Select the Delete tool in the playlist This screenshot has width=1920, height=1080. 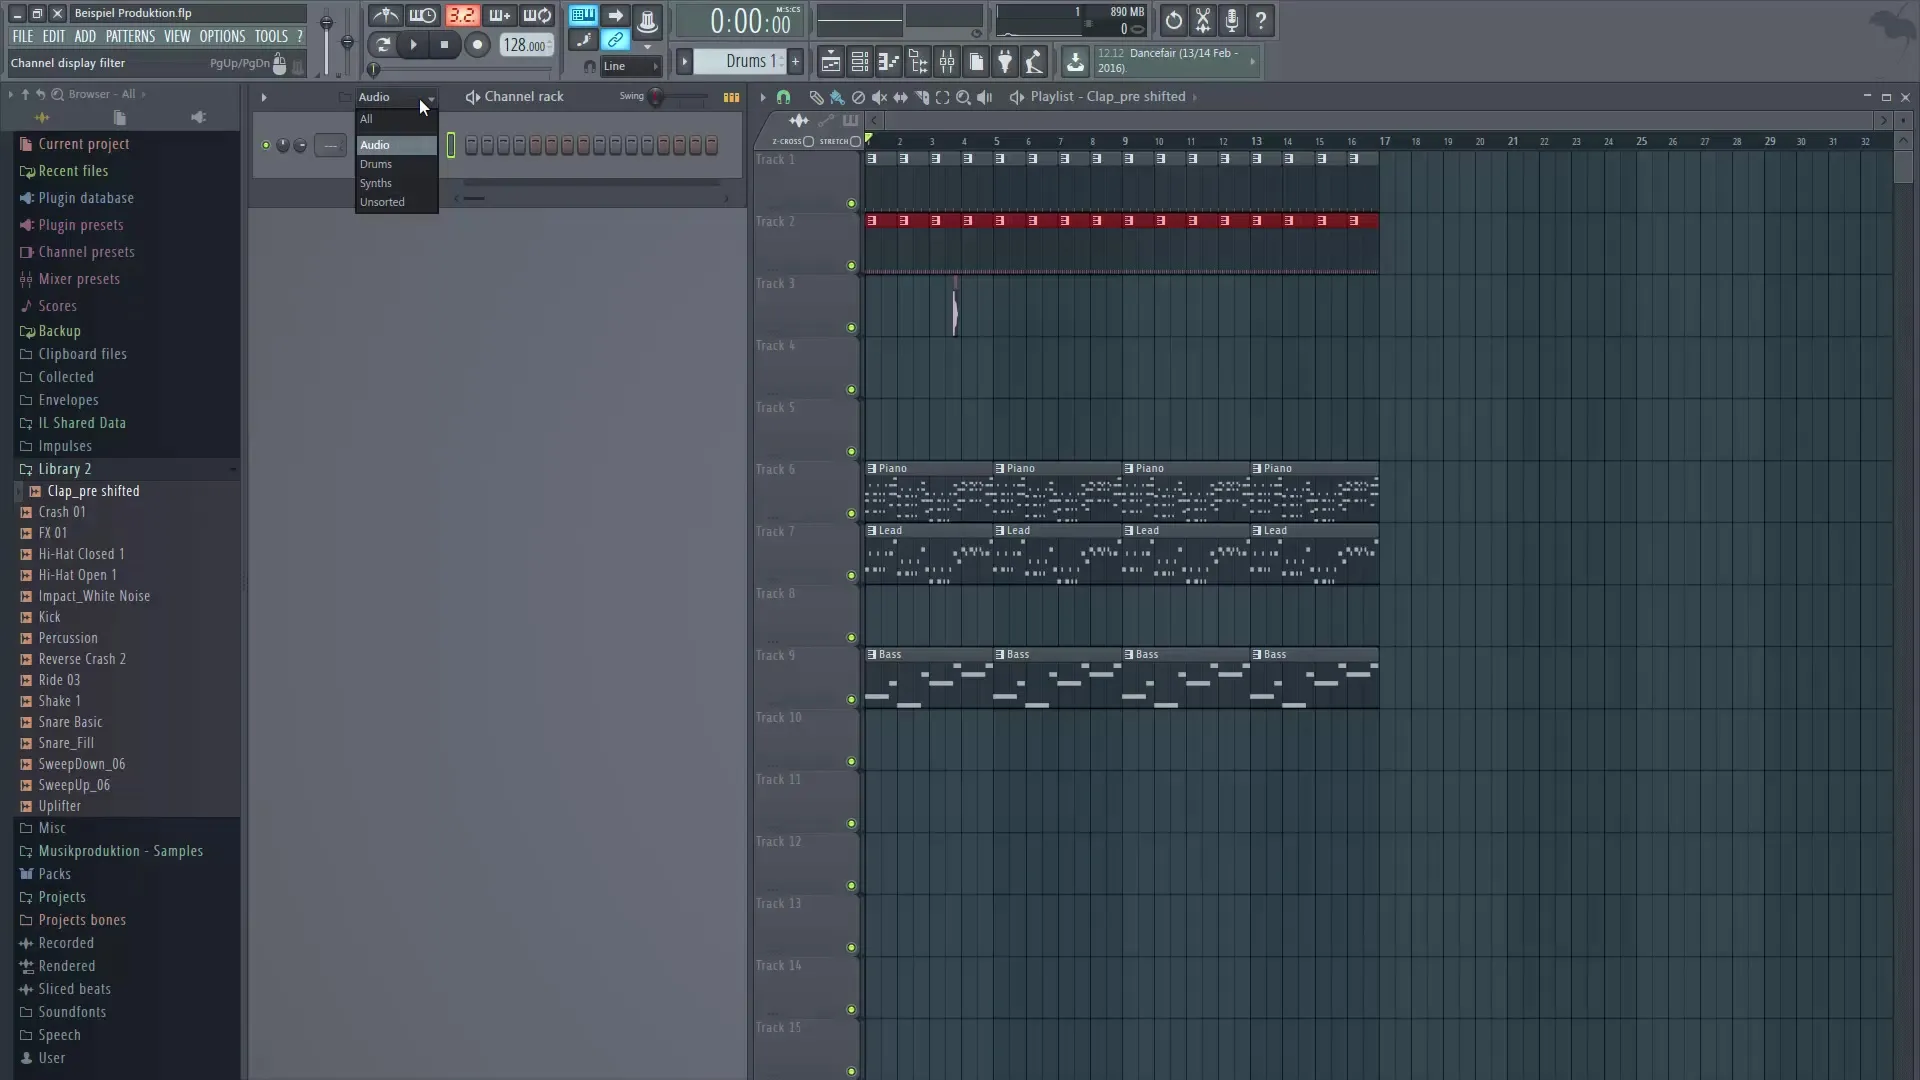tap(858, 97)
